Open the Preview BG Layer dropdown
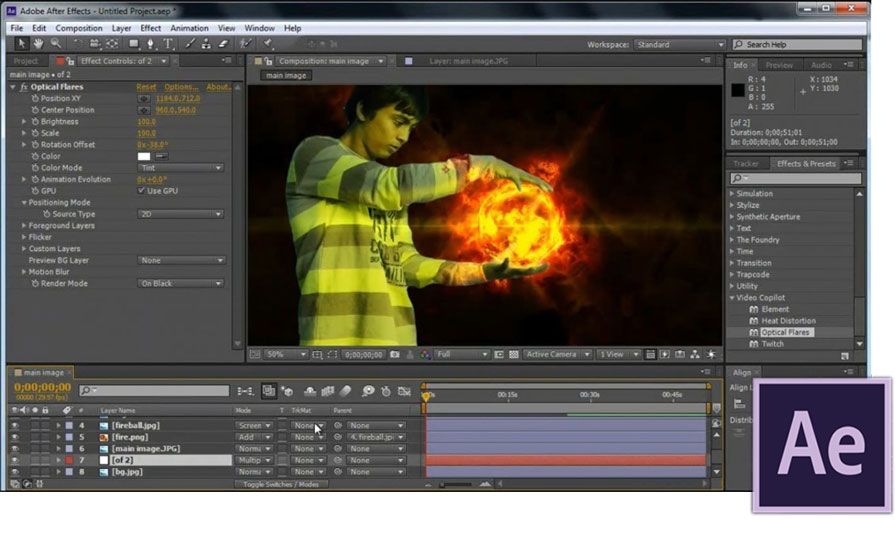The width and height of the screenshot is (895, 550). 181,260
